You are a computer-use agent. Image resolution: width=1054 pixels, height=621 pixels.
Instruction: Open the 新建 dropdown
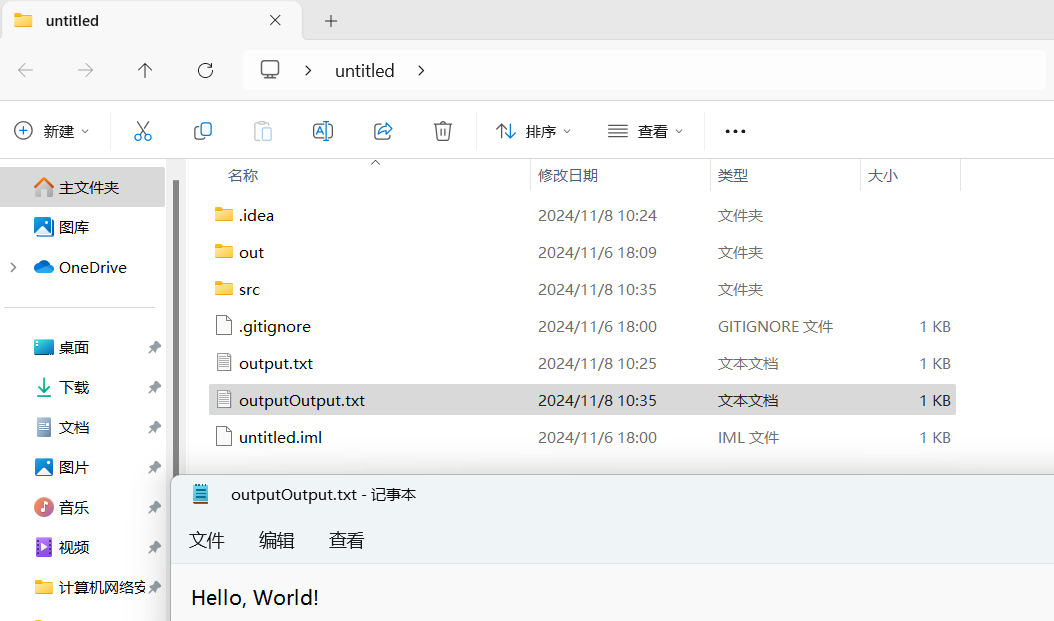52,131
